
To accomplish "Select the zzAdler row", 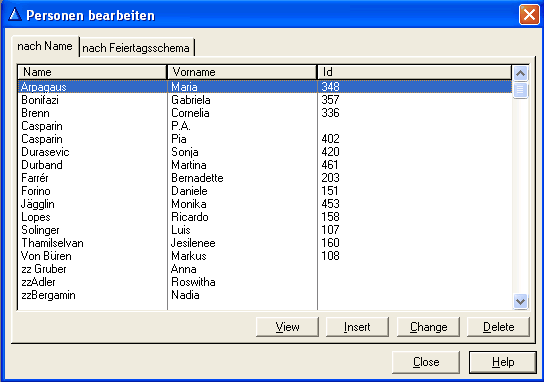I will (265, 282).
